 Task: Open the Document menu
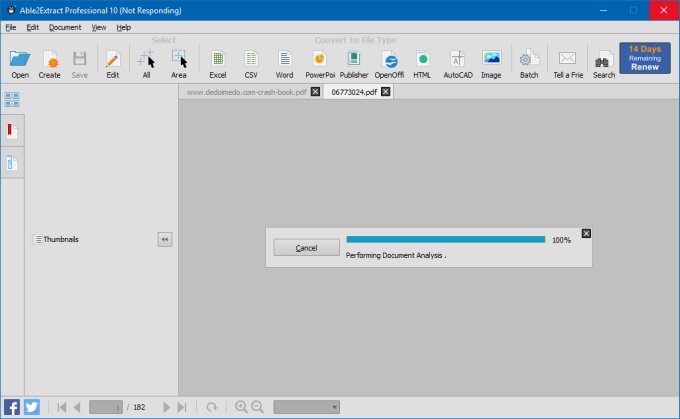tap(65, 27)
